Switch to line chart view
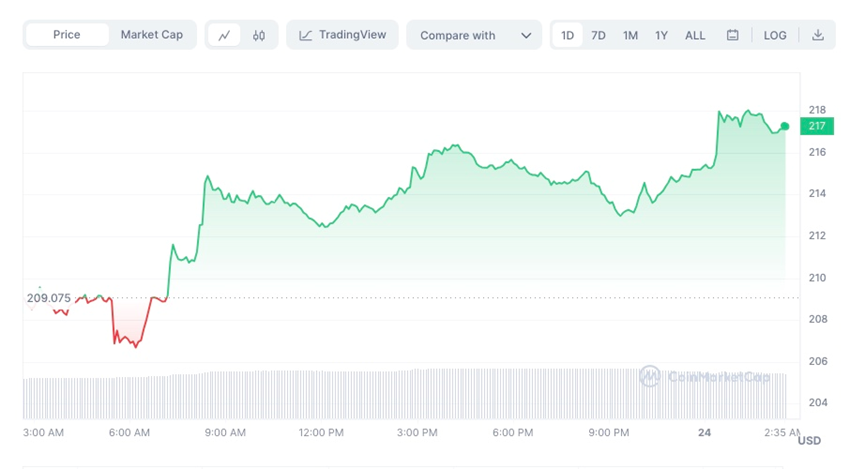Viewport: 865px width, 469px height. click(x=224, y=35)
